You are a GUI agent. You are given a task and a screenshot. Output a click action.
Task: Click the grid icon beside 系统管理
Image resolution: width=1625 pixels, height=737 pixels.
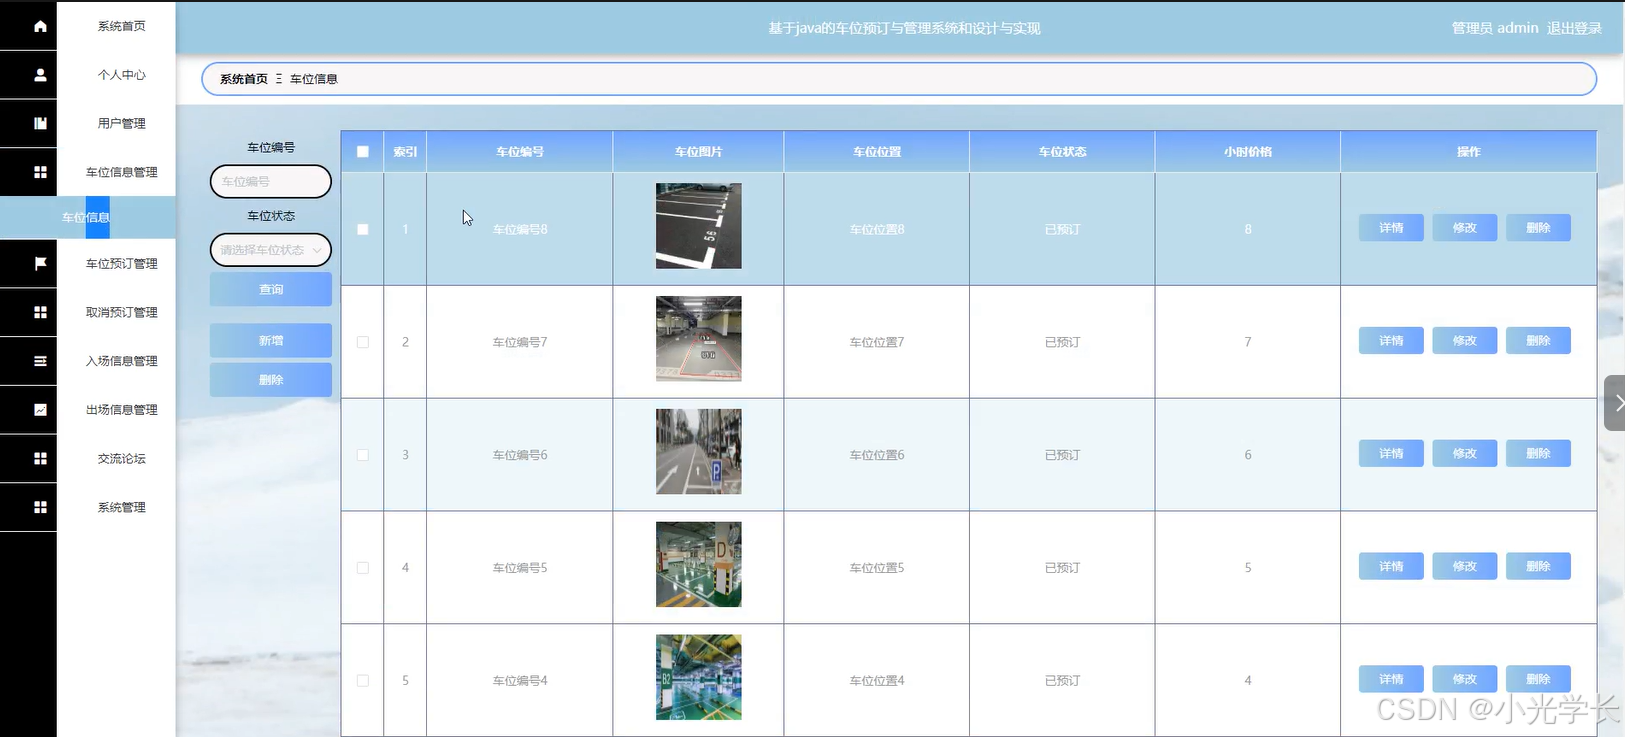coord(40,507)
